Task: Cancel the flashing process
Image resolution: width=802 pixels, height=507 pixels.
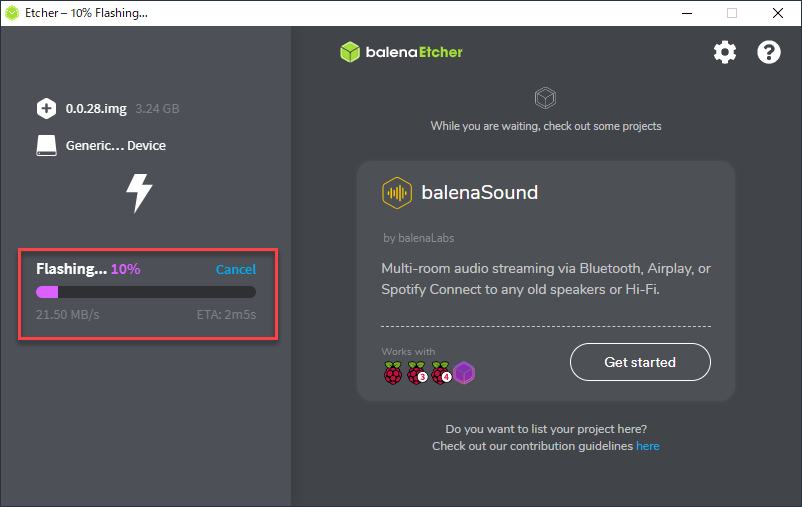Action: point(236,269)
